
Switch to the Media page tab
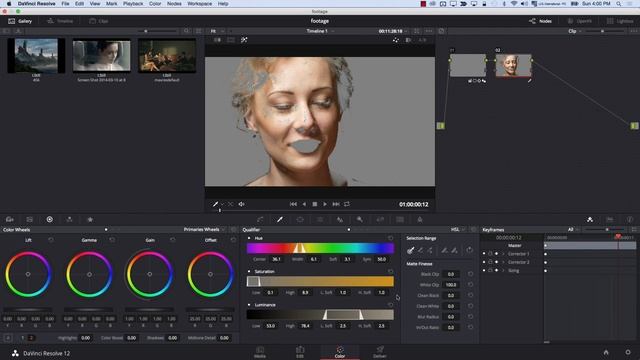tap(260, 352)
